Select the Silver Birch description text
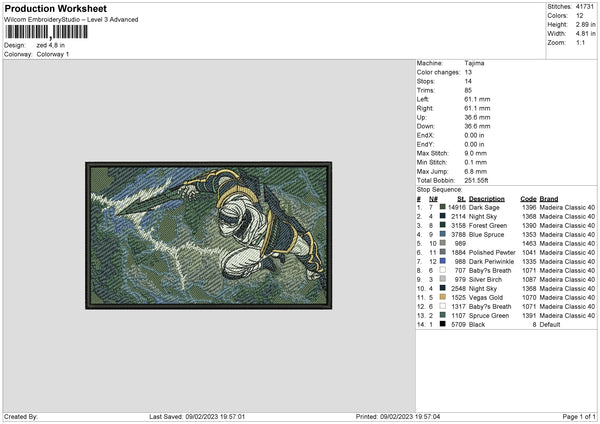Screen dimensions: 600x424 (x=487, y=279)
